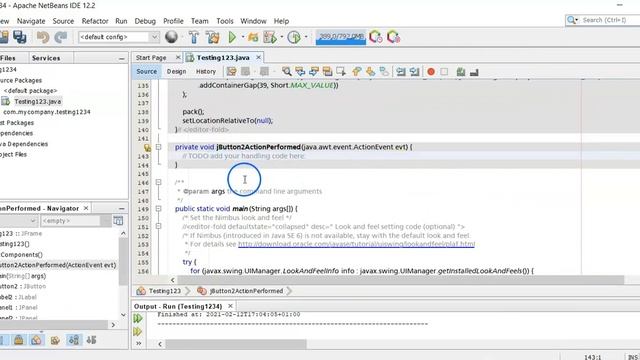This screenshot has height=360, width=640.
Task: Click the Next Bookmark down arrow icon
Action: pos(370,71)
